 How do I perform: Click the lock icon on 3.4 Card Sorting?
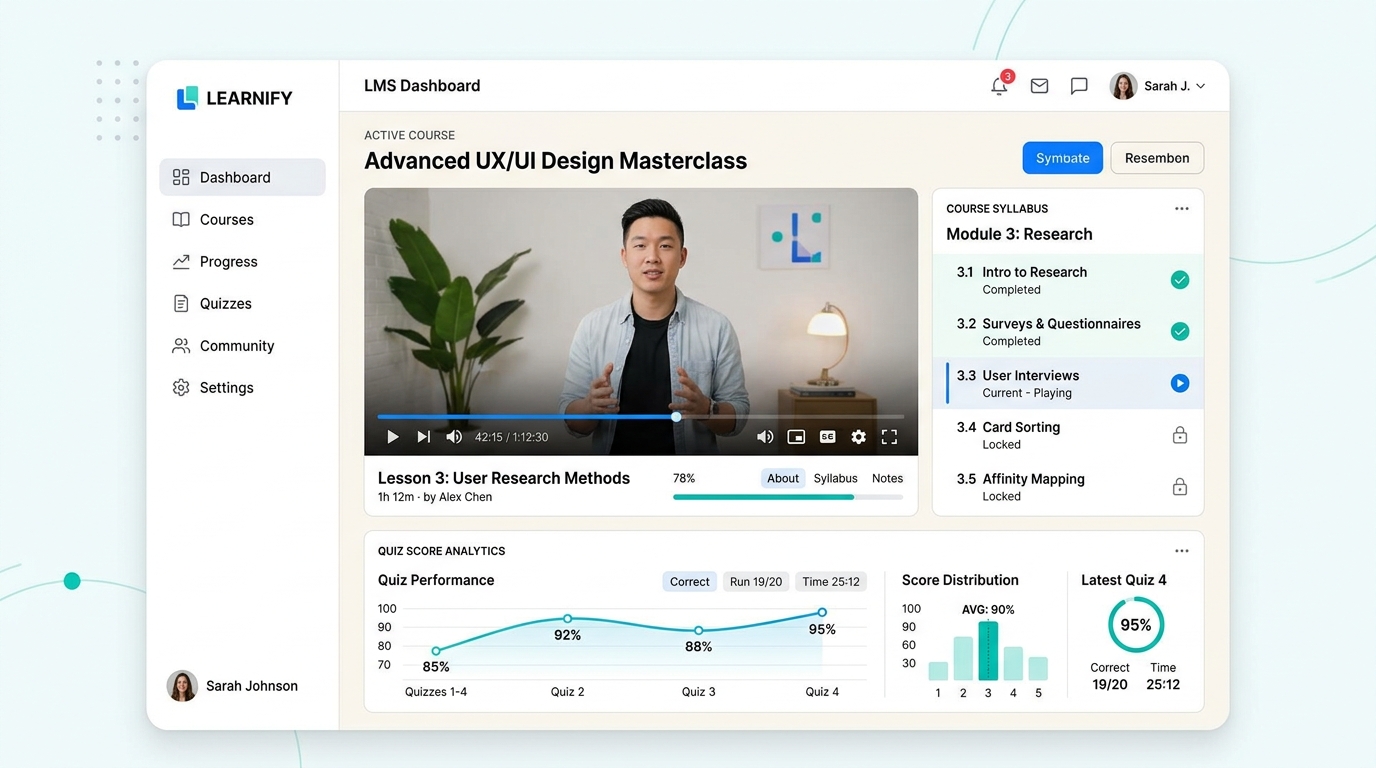click(1180, 435)
